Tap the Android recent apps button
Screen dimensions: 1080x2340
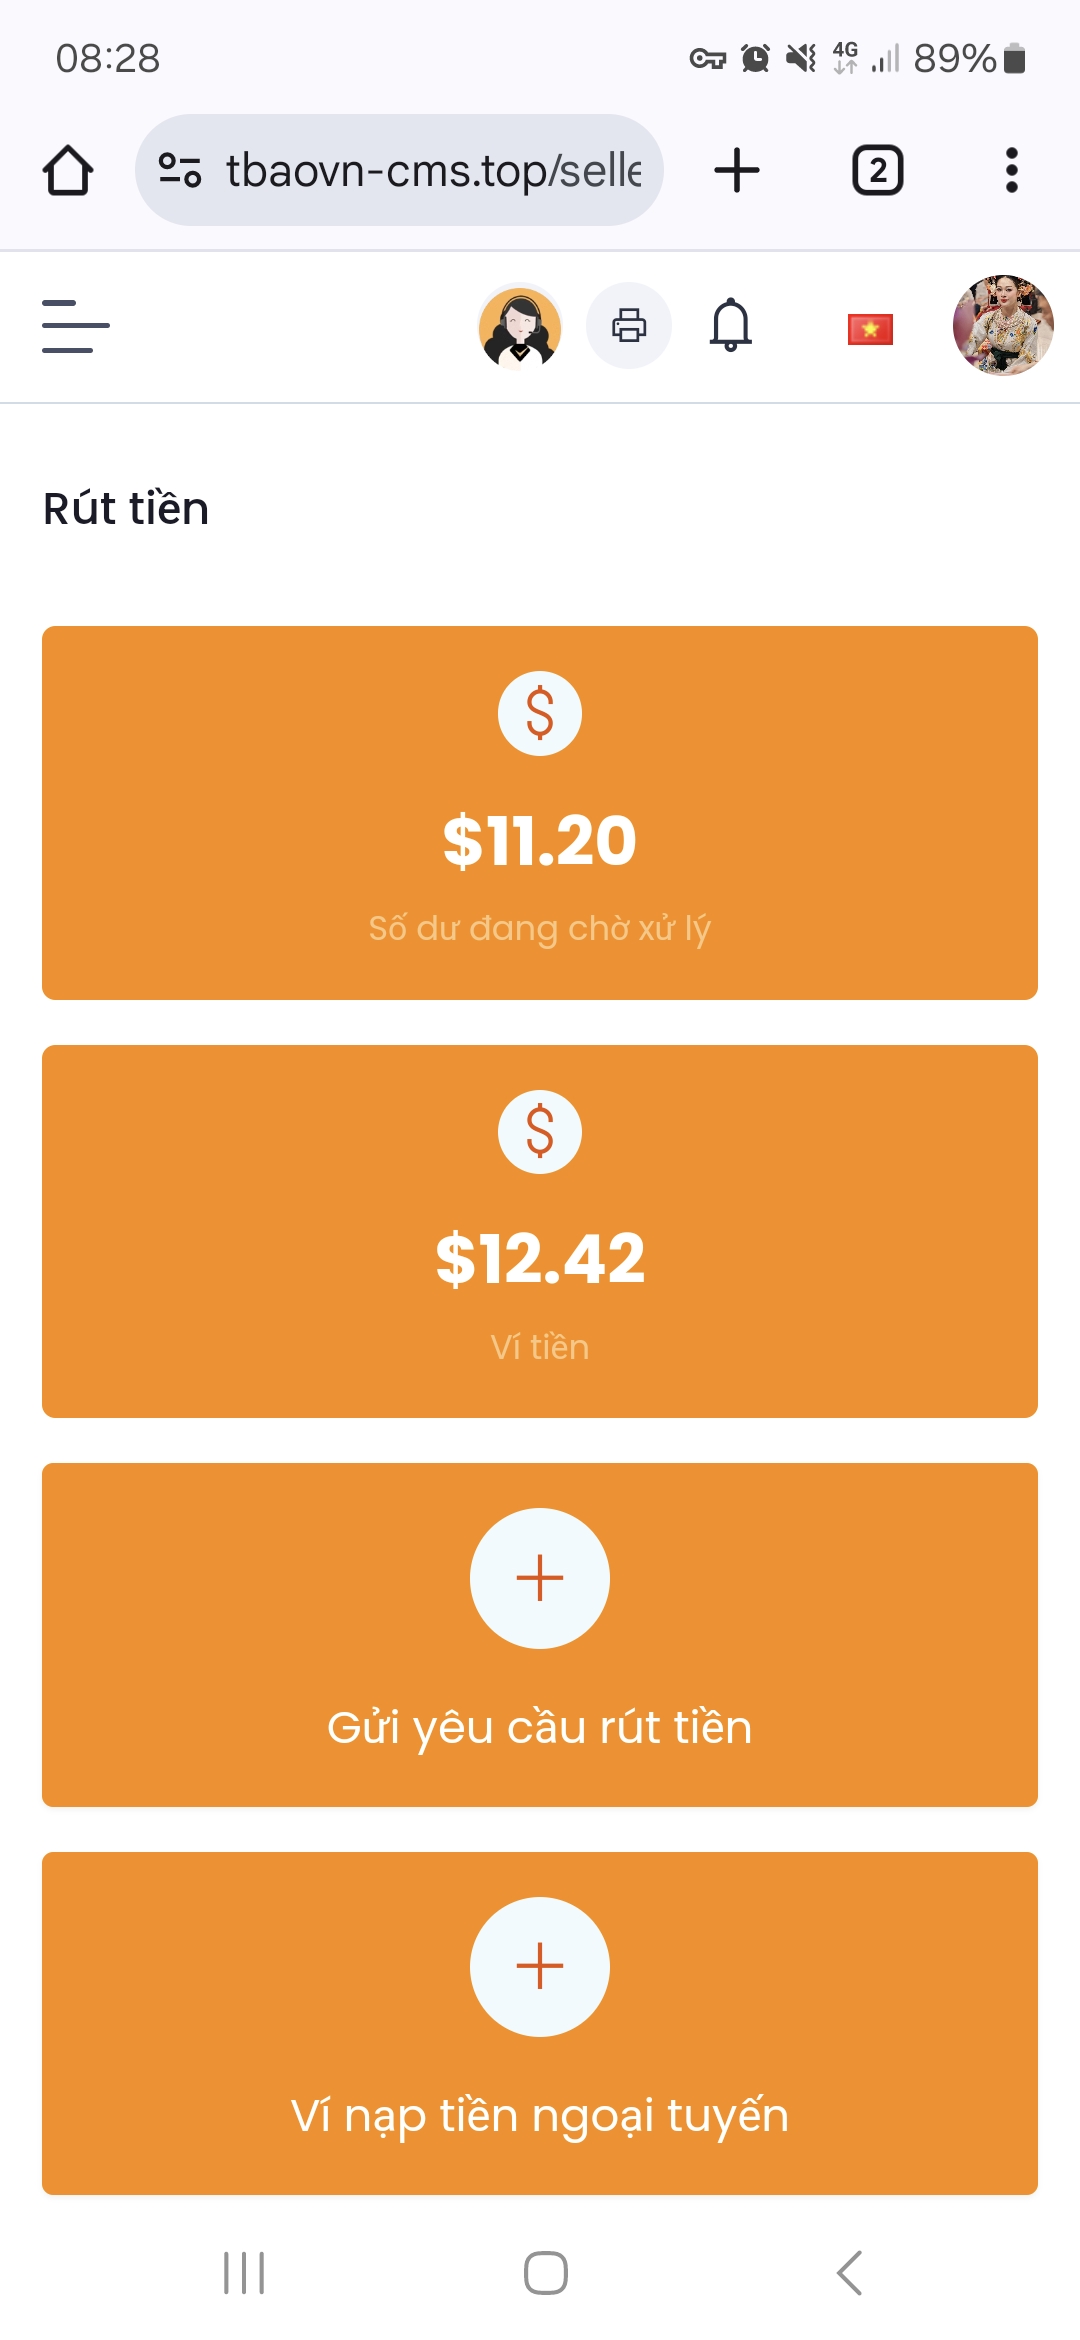(x=244, y=2273)
